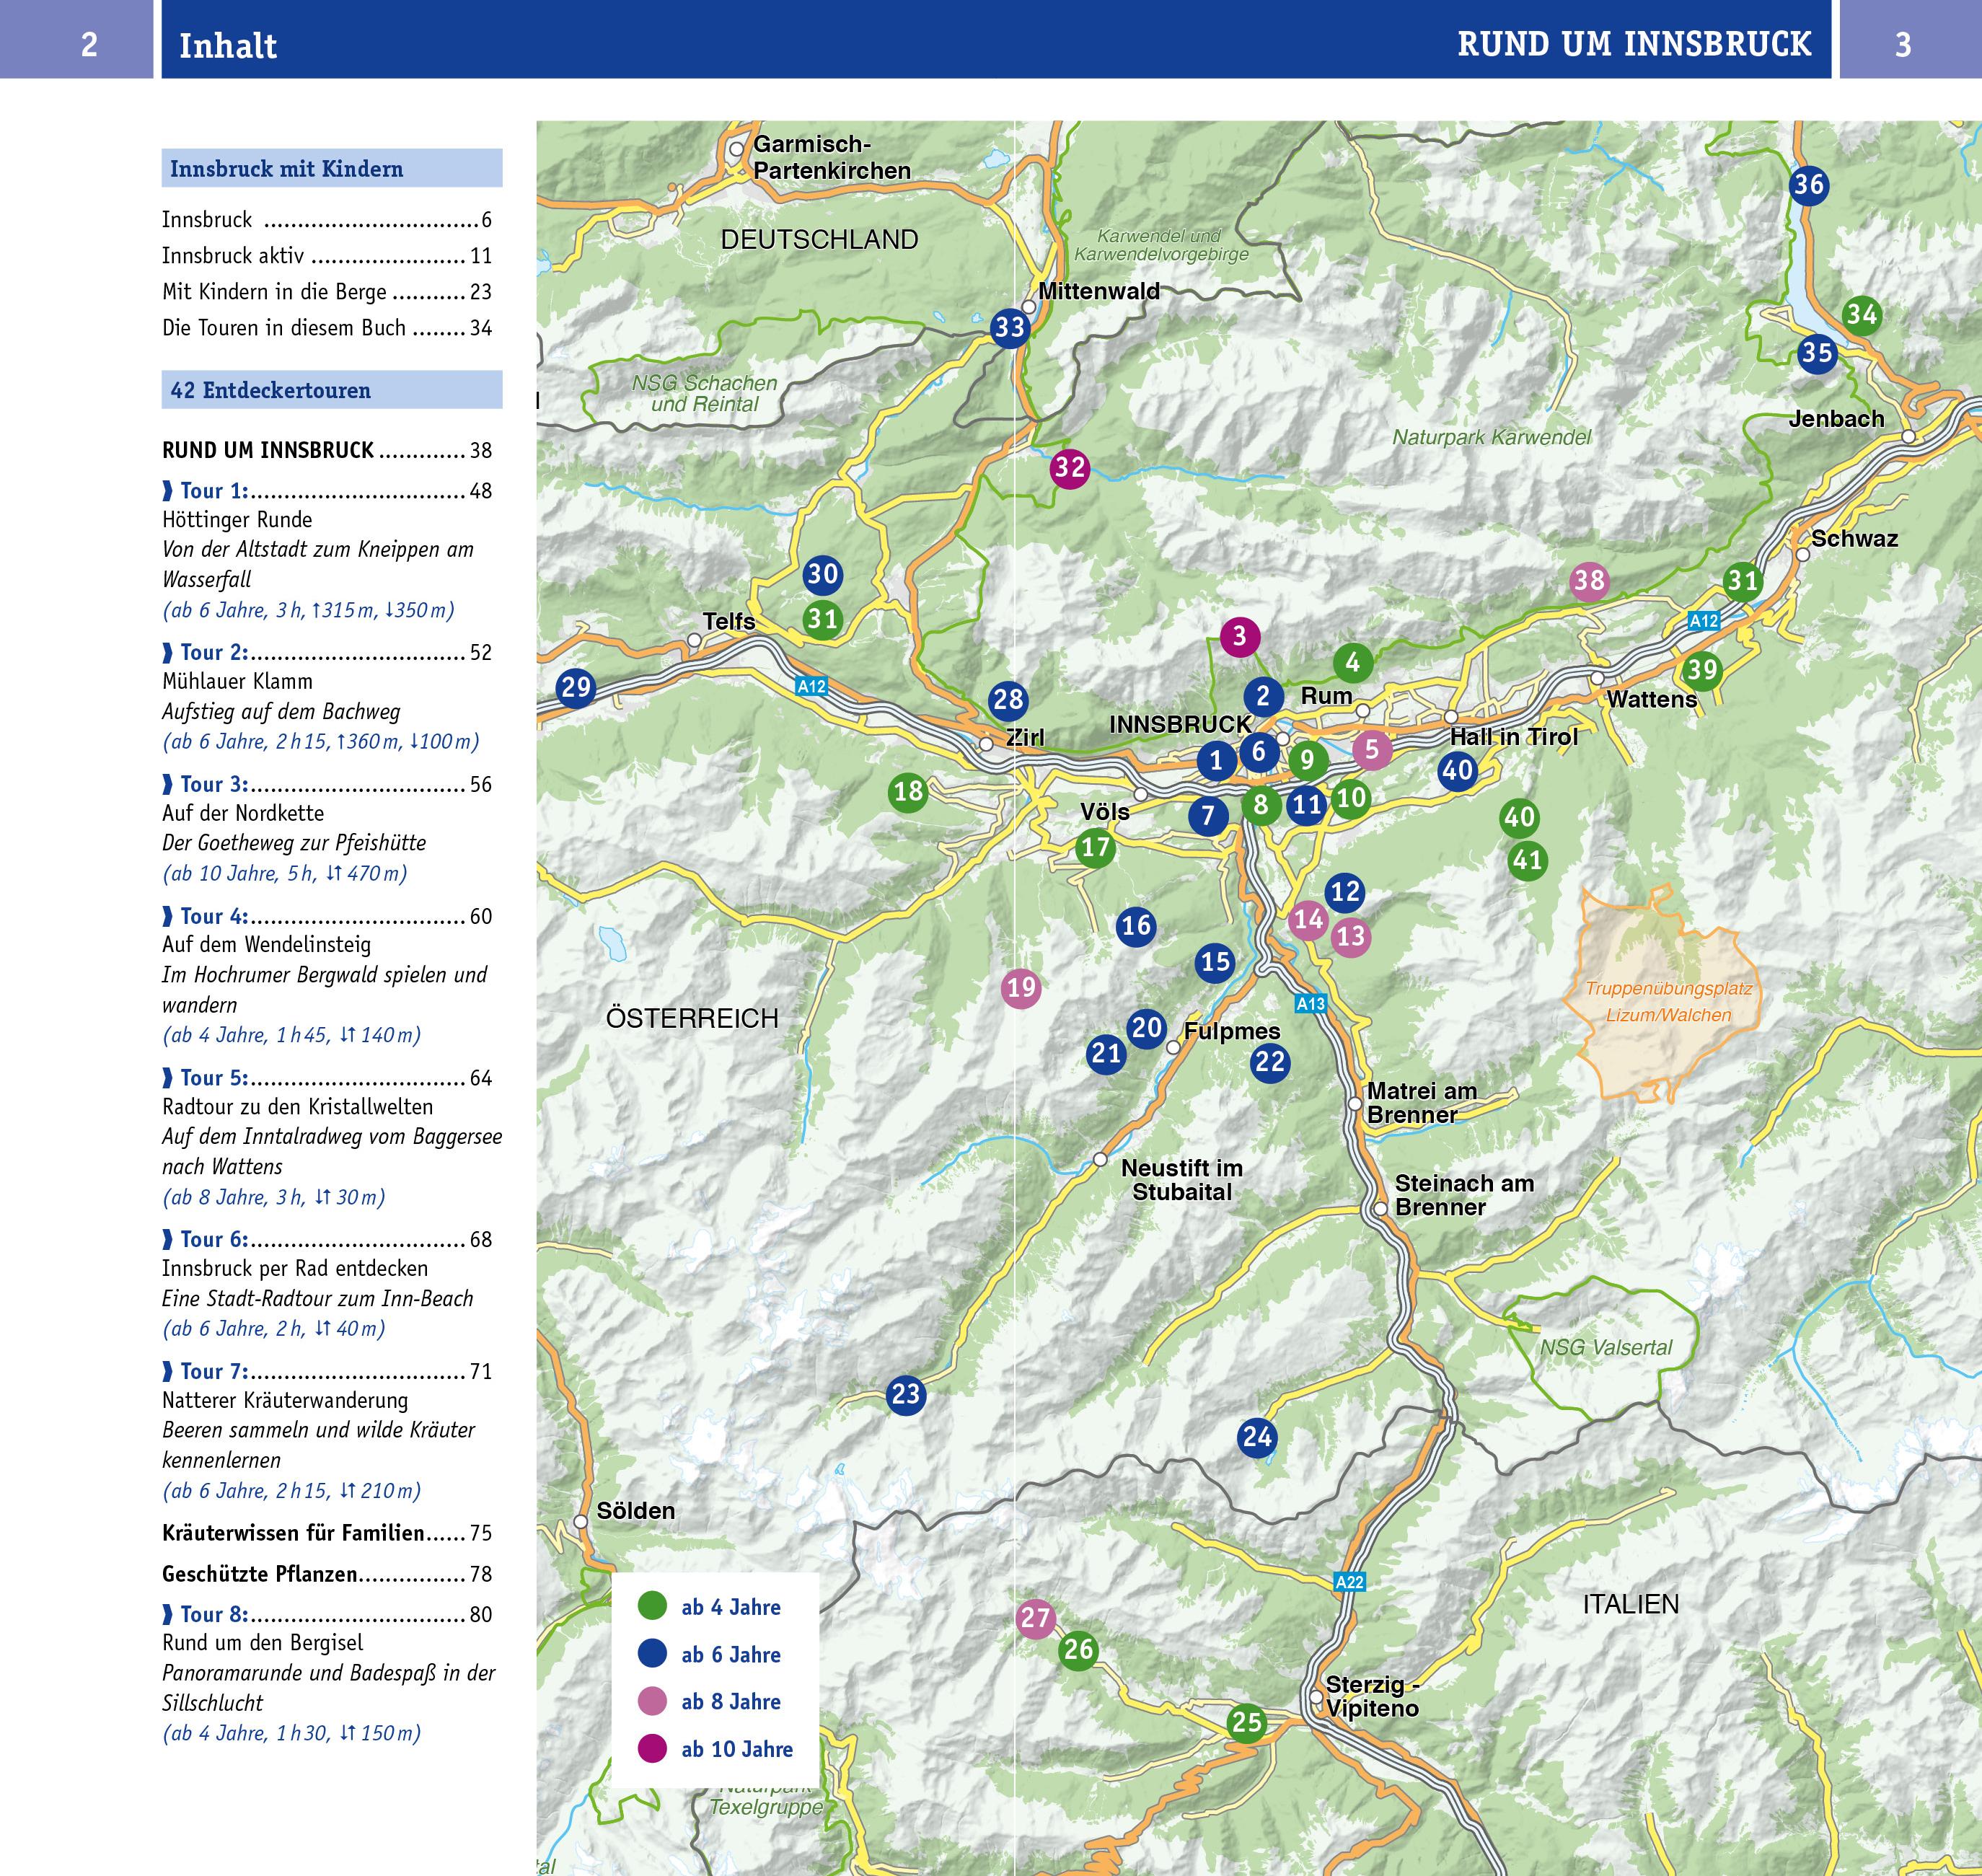The width and height of the screenshot is (1982, 1876).
Task: Select the 'ab 8 Jahre' legend dot
Action: (x=652, y=1702)
